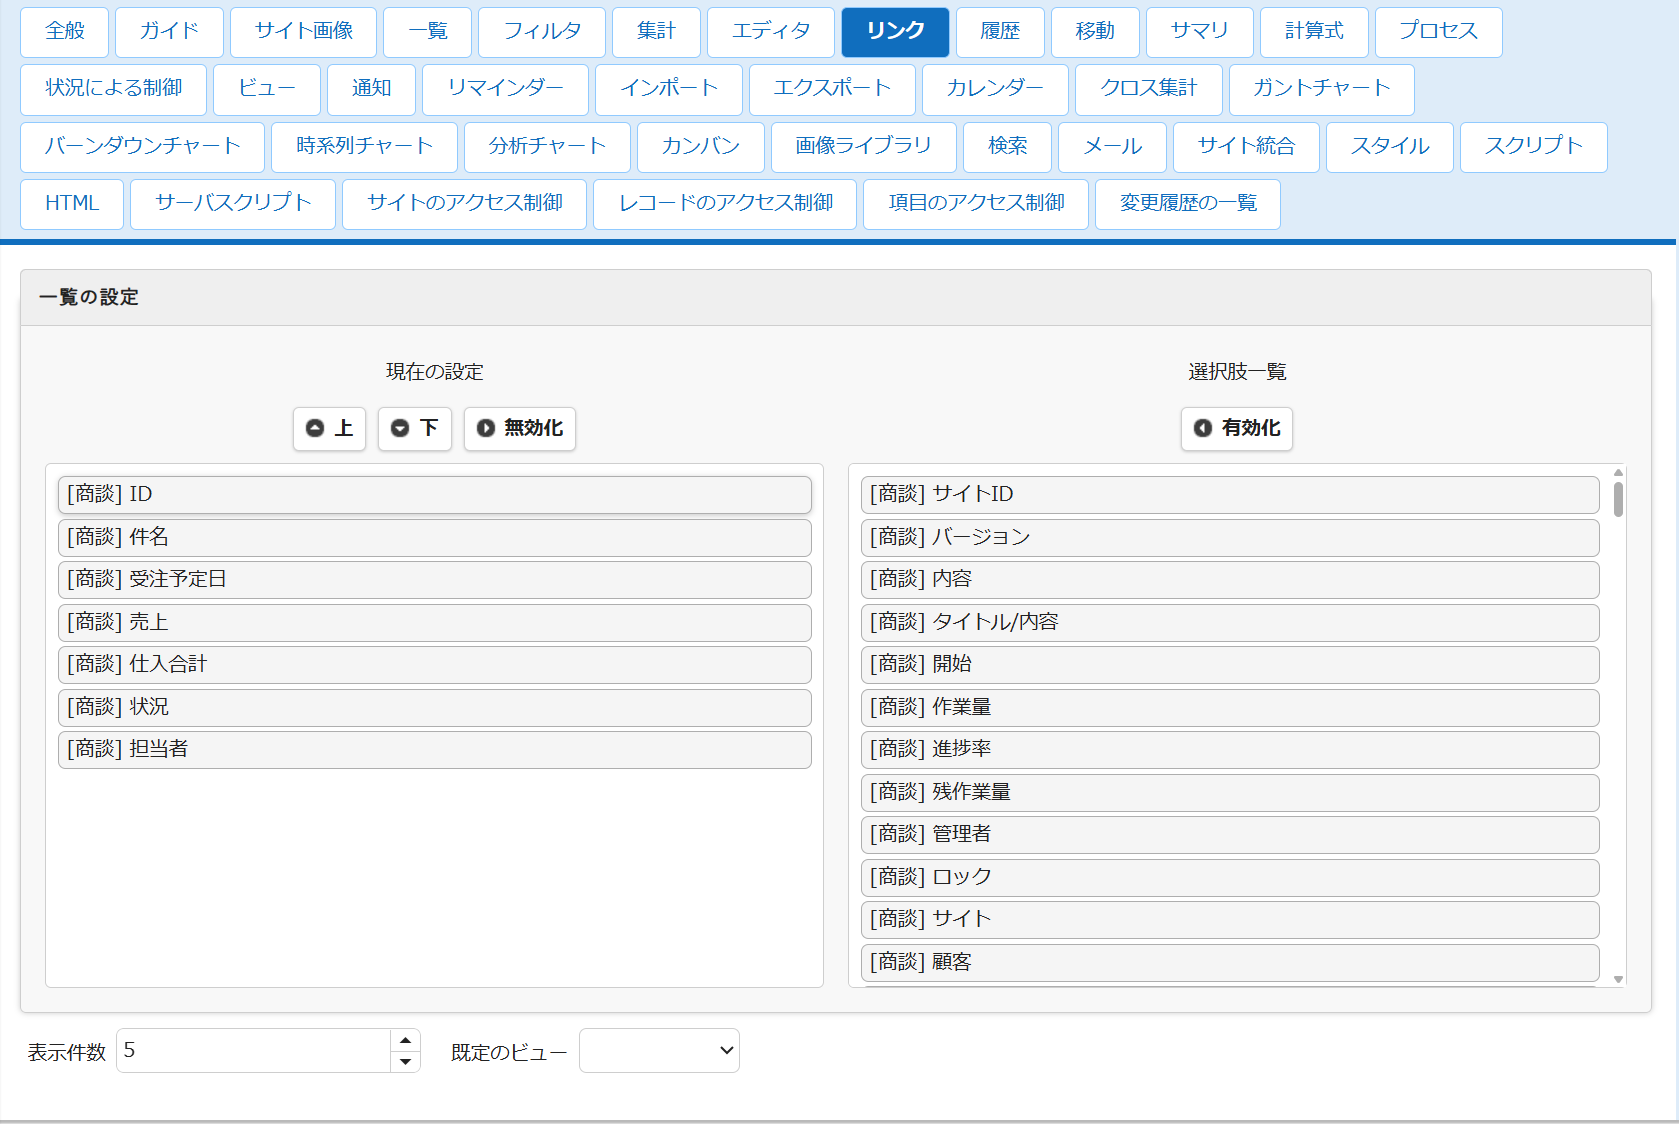1679x1124 pixels.
Task: Select [商談] 件名 in current settings
Action: click(435, 537)
